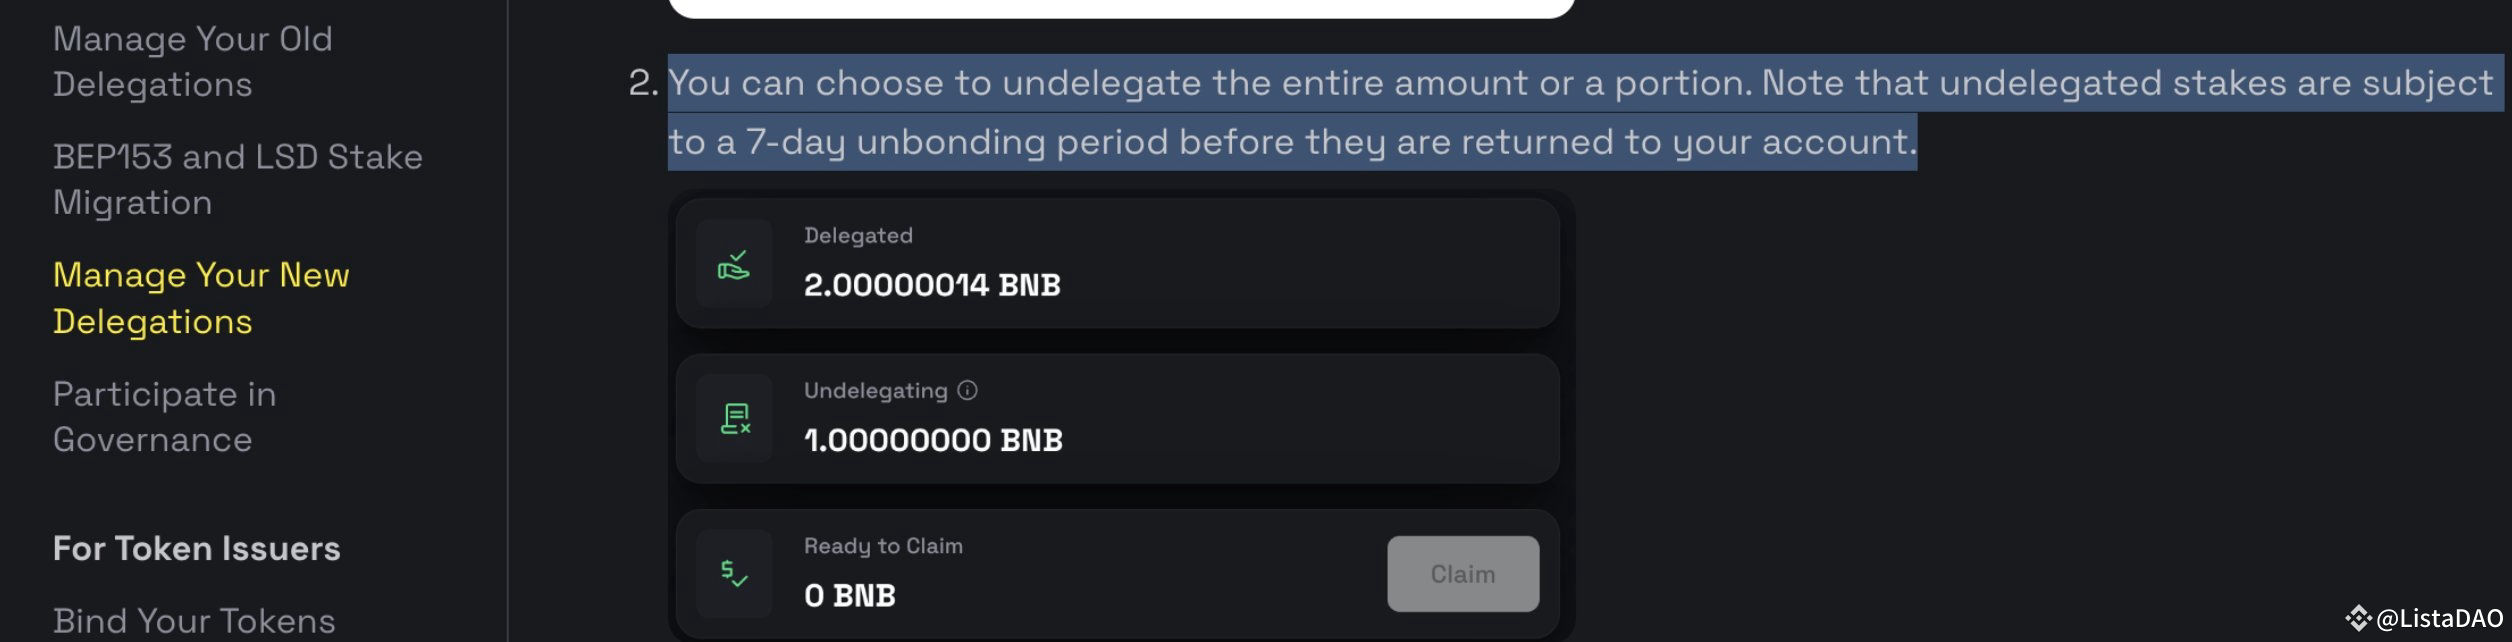Click the X mark on the Undelegating icon
The width and height of the screenshot is (2512, 642).
tap(745, 426)
